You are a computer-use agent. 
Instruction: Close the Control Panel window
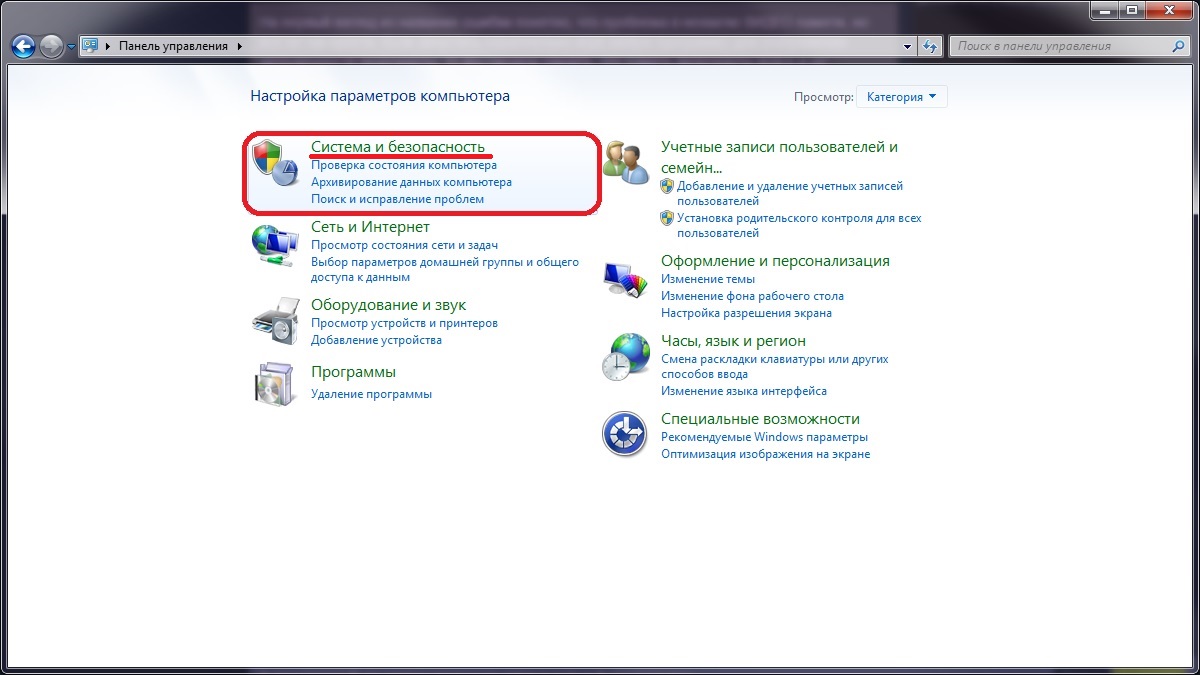[1170, 10]
